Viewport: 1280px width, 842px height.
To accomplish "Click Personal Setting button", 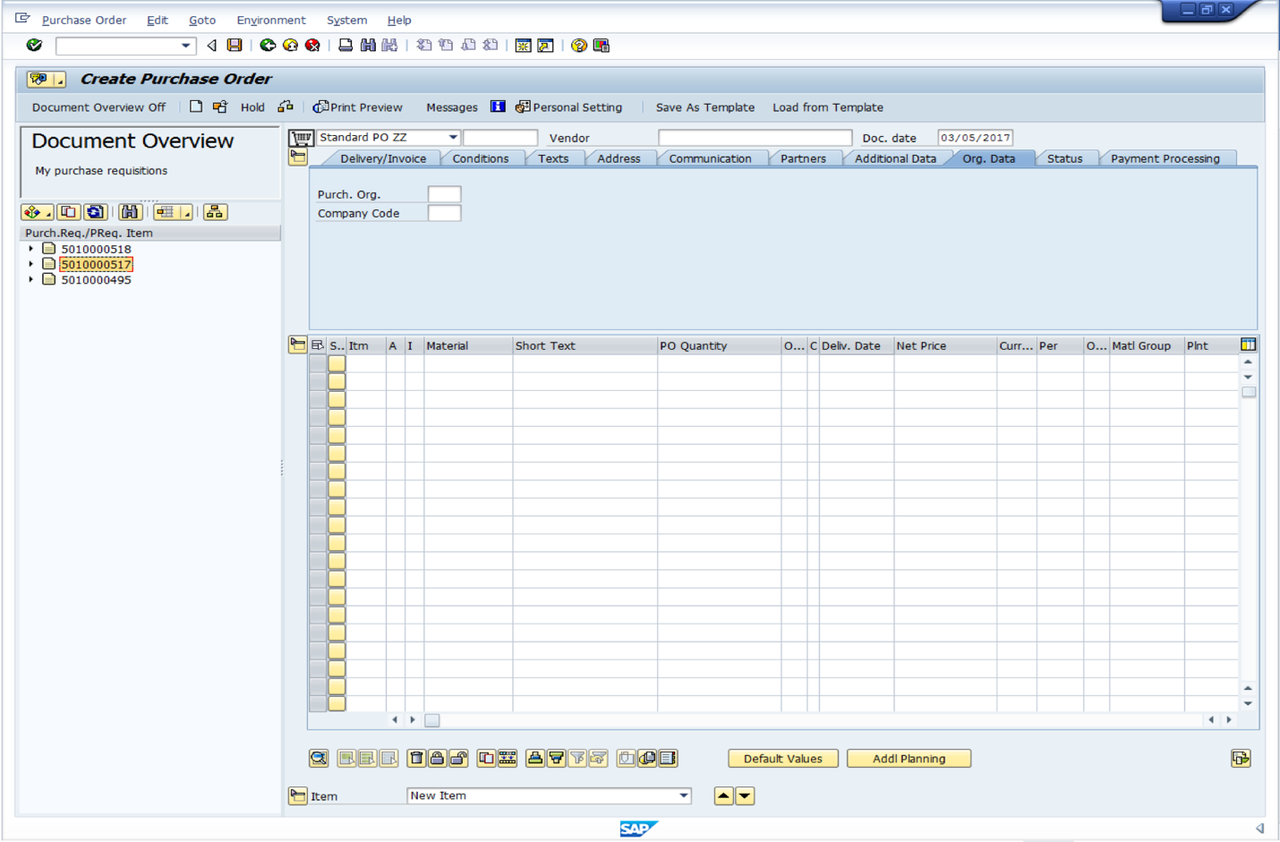I will [569, 107].
